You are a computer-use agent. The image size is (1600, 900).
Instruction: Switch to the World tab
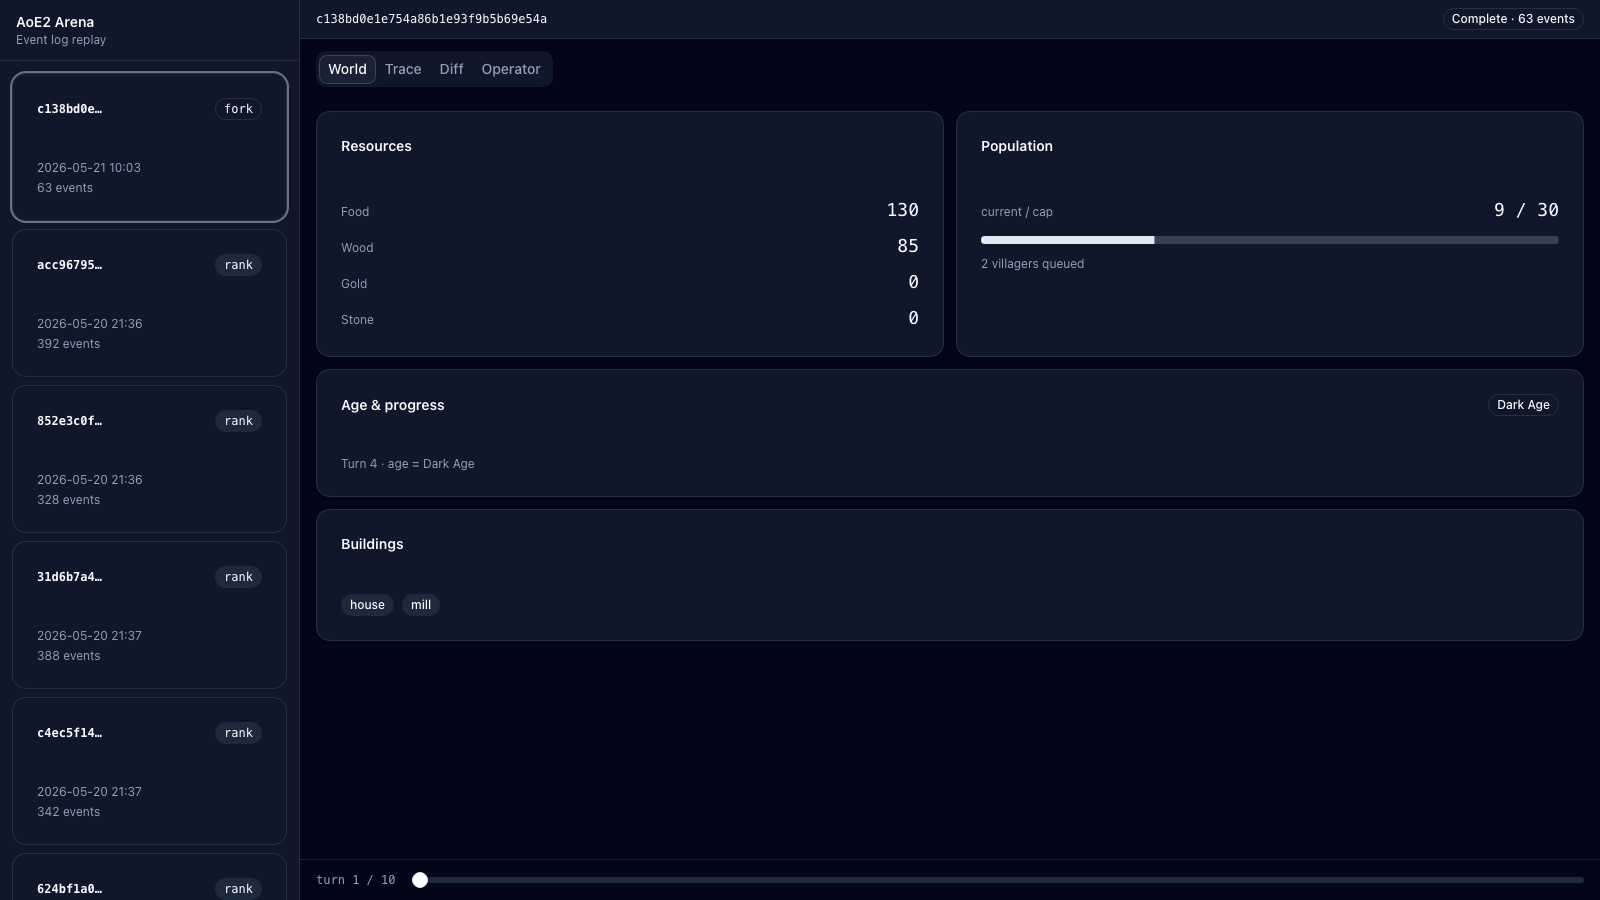[x=347, y=69]
